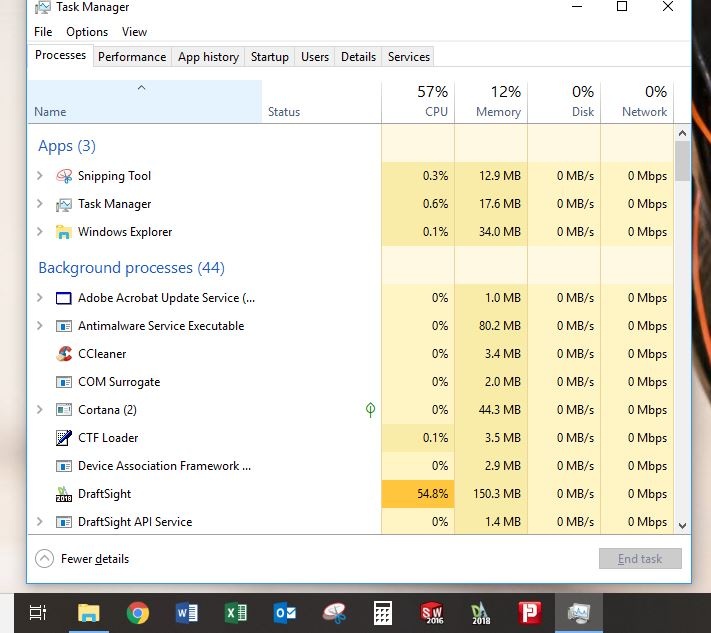This screenshot has height=633, width=711.
Task: Sort processes by Memory column
Action: 491,102
